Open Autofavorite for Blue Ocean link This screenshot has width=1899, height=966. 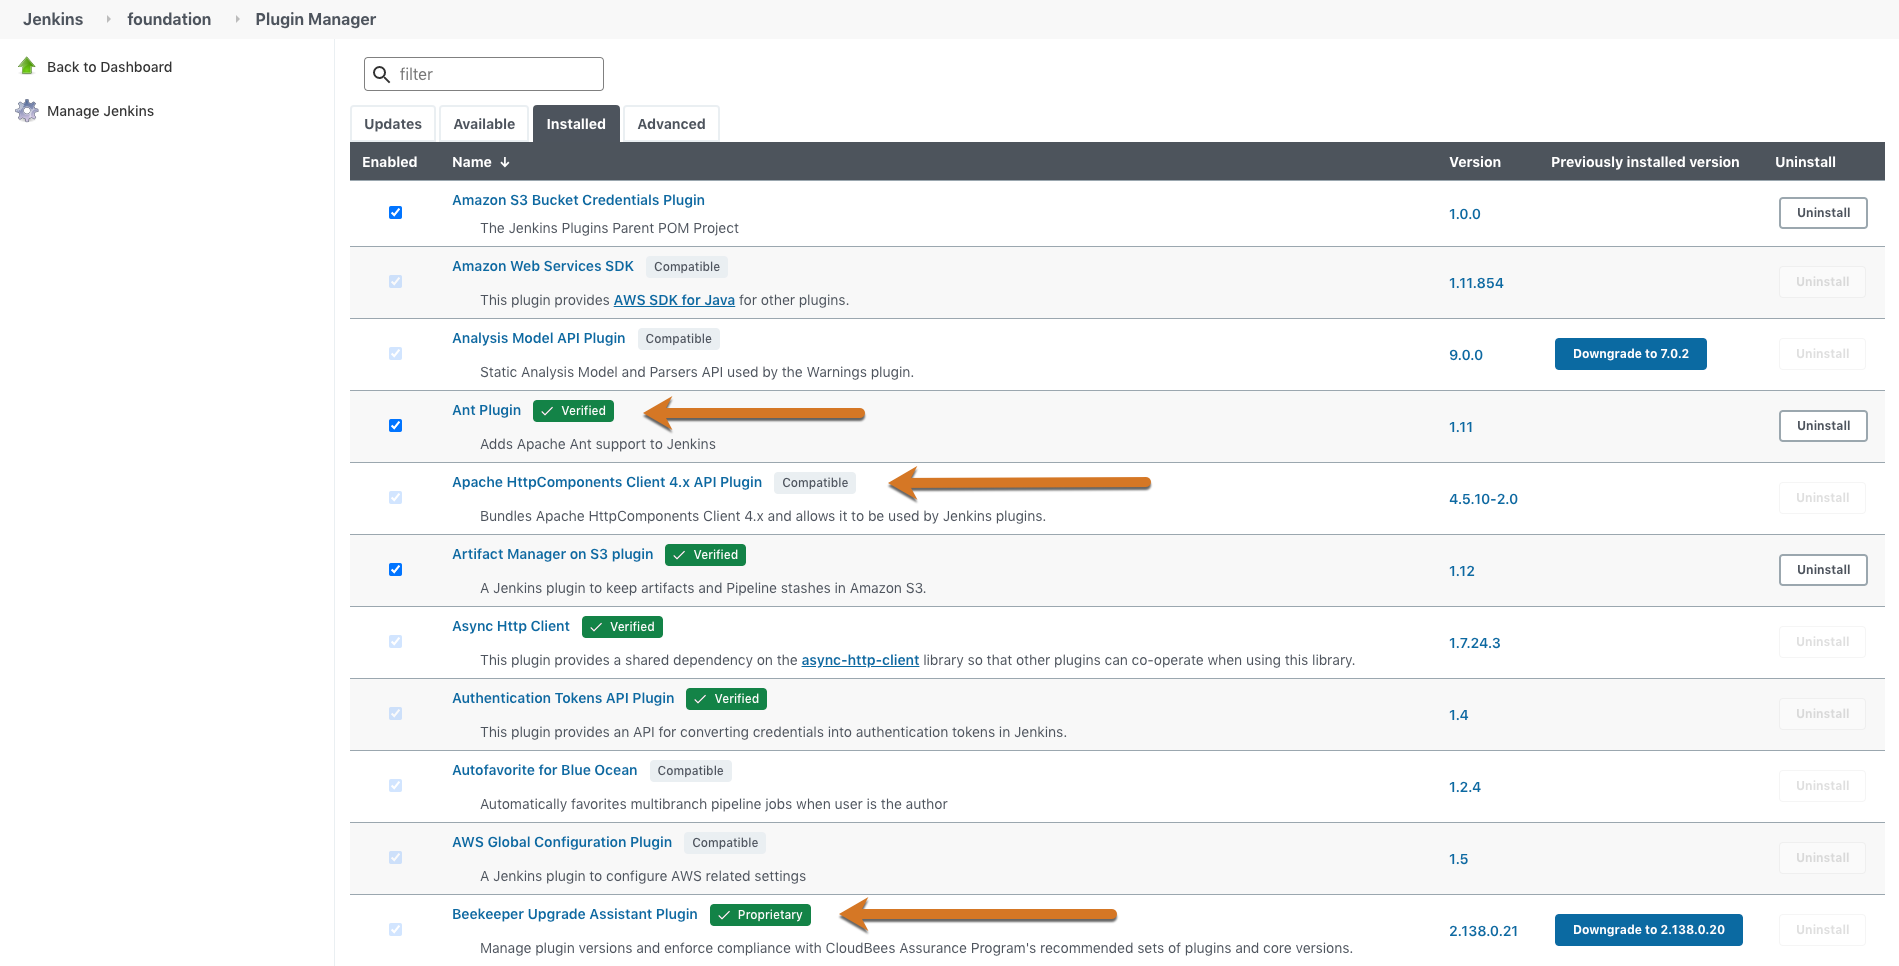click(544, 770)
